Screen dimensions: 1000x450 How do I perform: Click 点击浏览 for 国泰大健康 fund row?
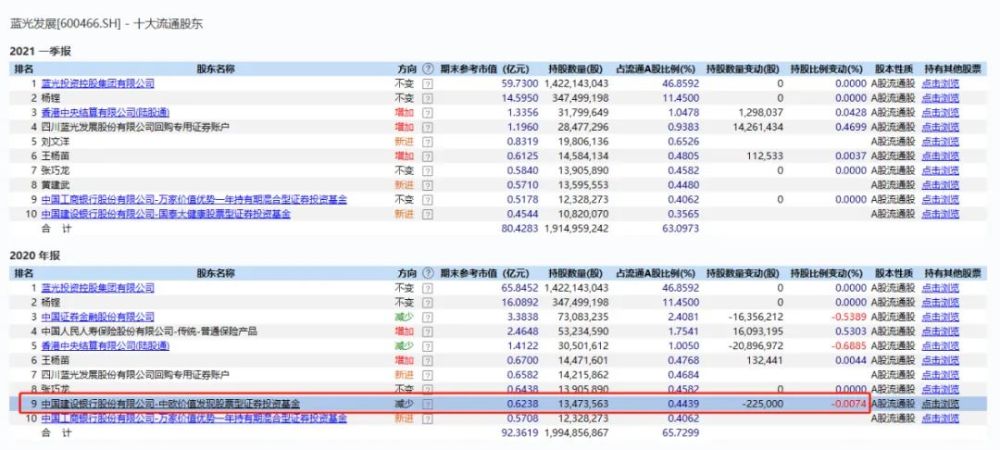point(940,214)
